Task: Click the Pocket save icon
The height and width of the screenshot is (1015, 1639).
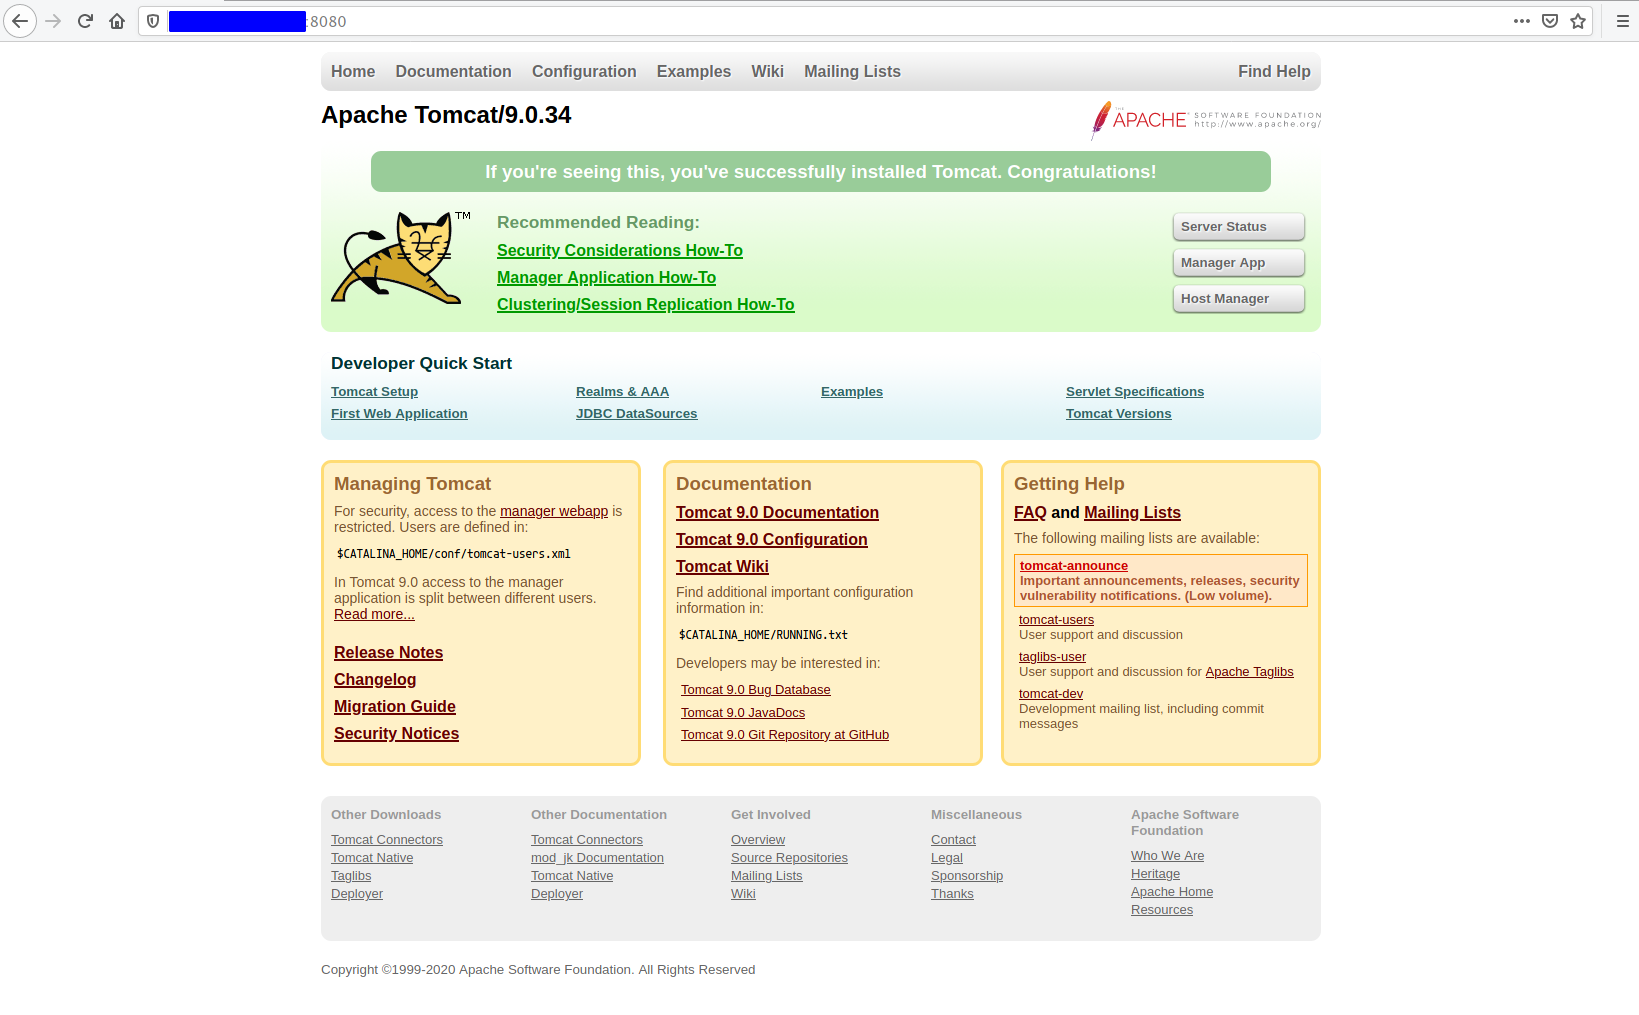Action: click(1550, 21)
